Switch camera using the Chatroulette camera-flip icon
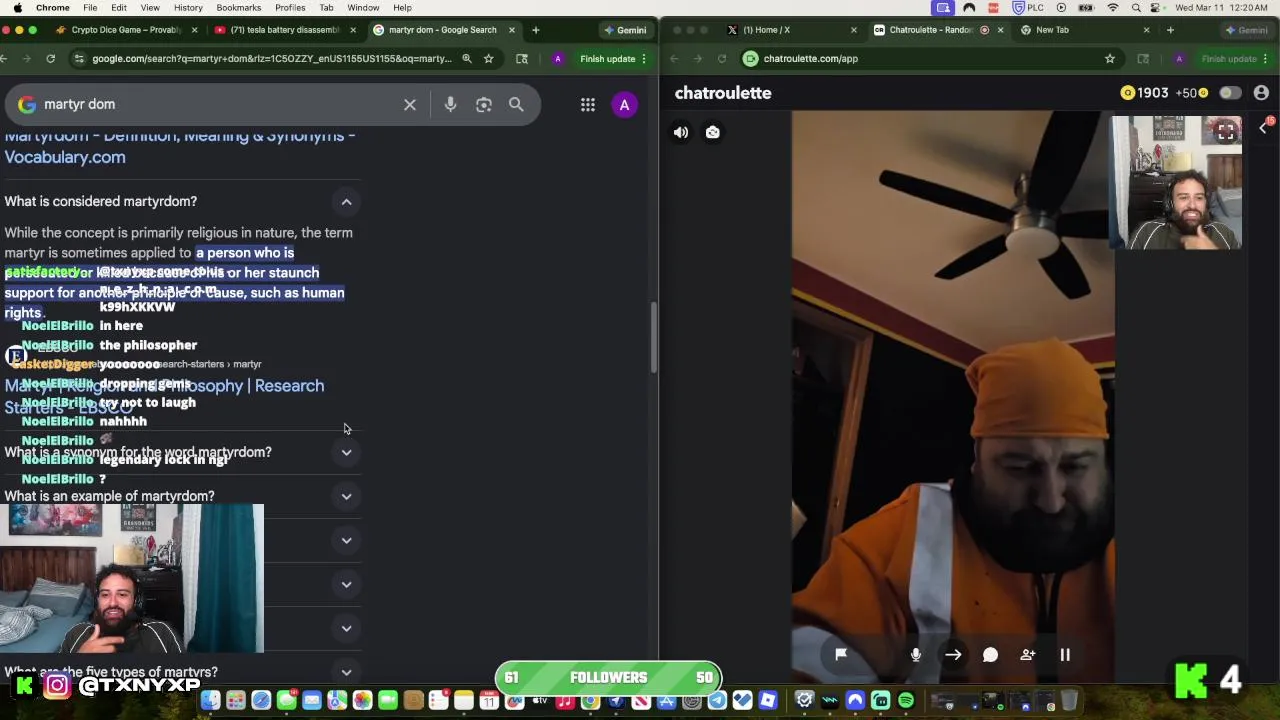 (713, 132)
